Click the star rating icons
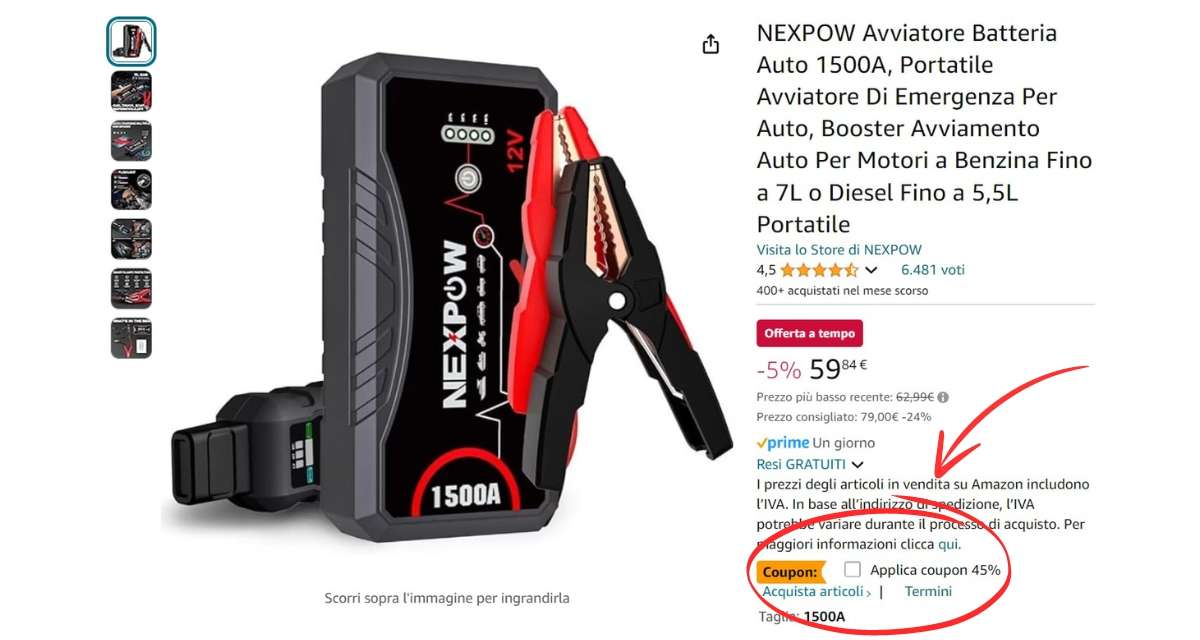1200x640 pixels. pos(818,270)
